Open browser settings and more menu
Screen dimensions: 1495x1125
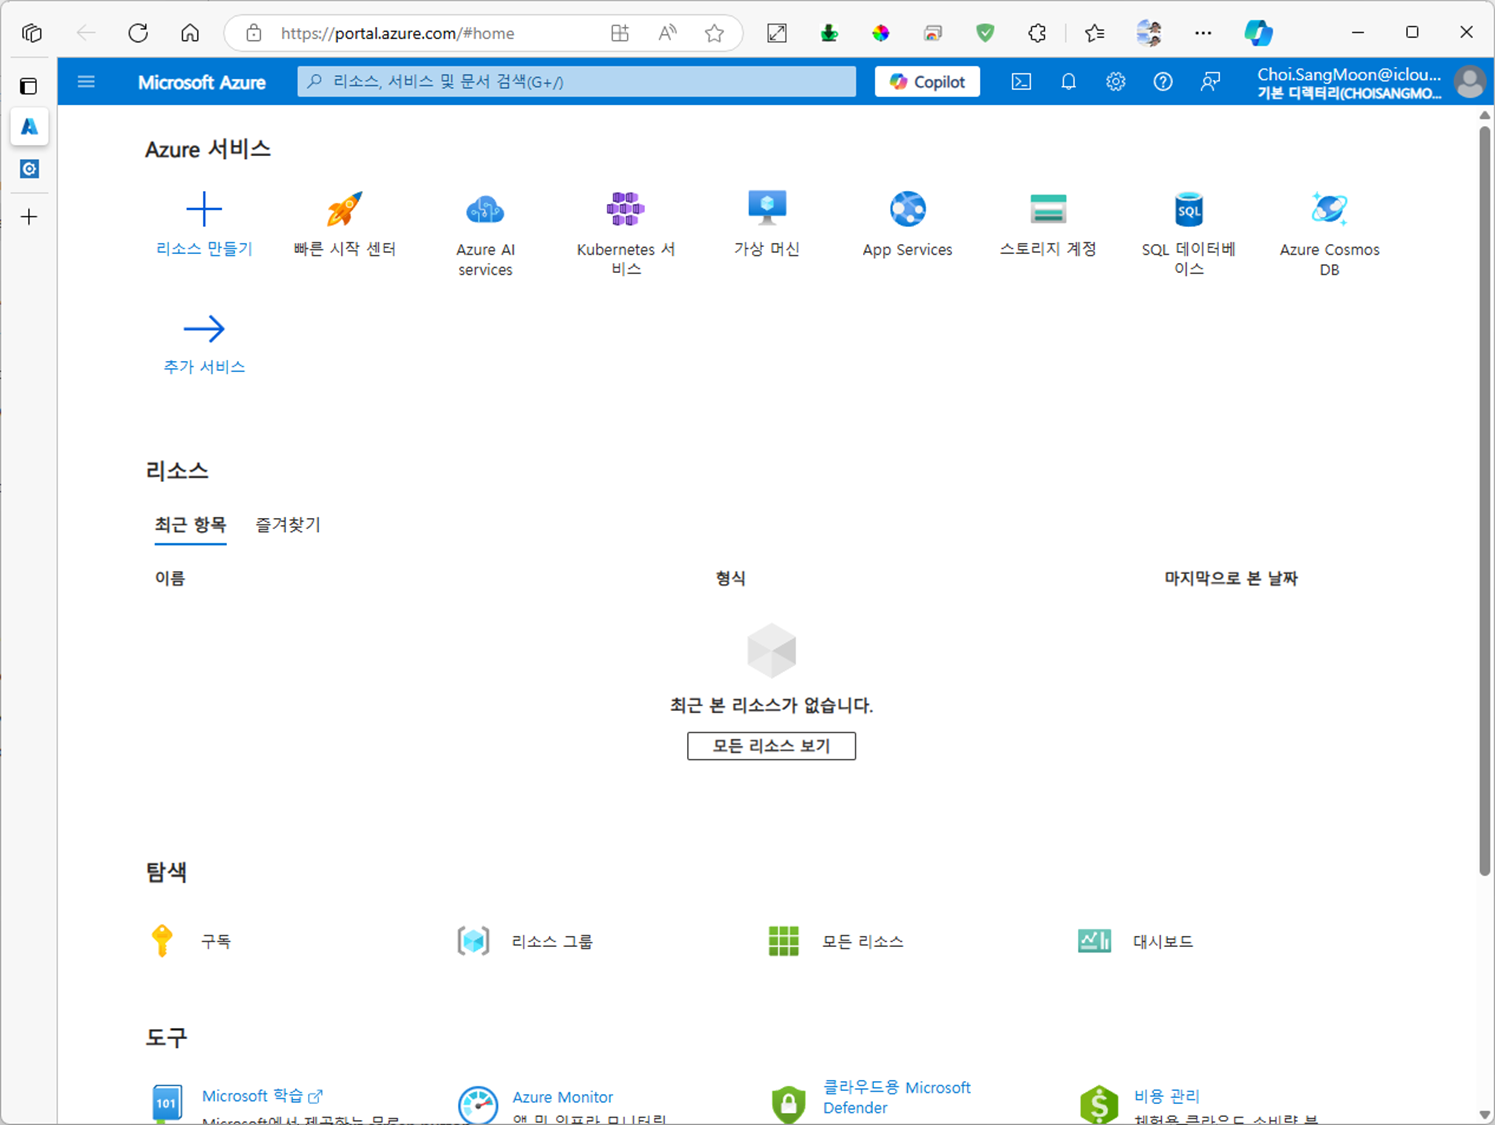click(x=1203, y=33)
